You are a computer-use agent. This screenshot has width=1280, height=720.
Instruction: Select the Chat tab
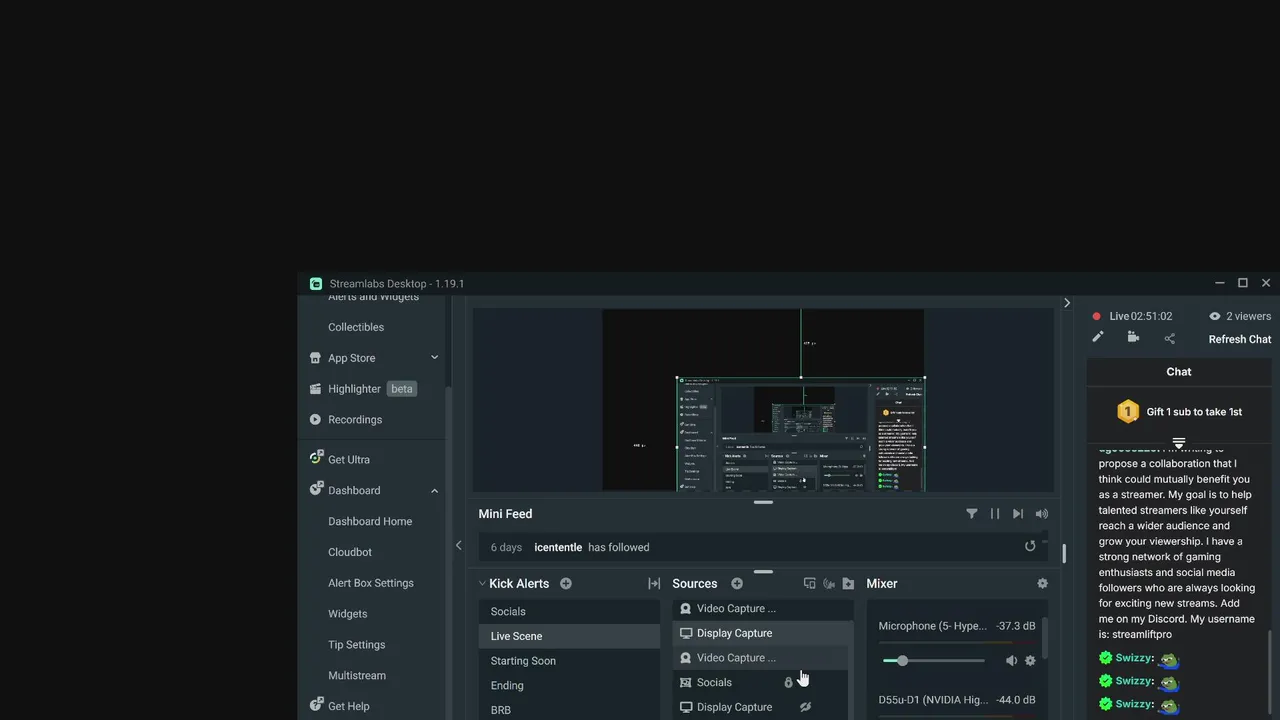(x=1179, y=371)
